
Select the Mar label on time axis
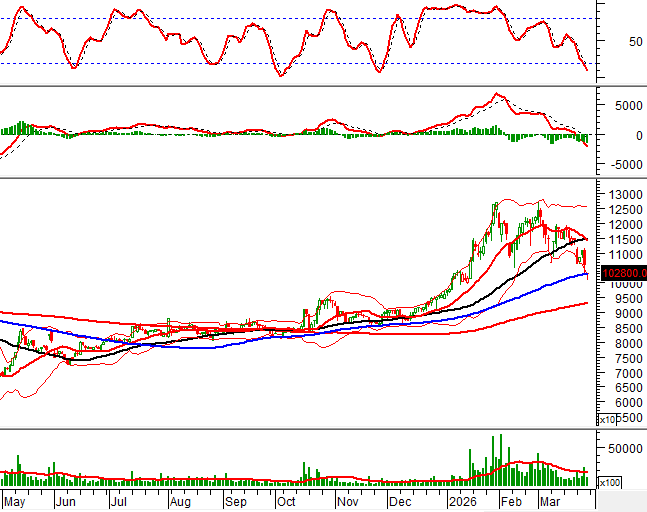point(551,499)
